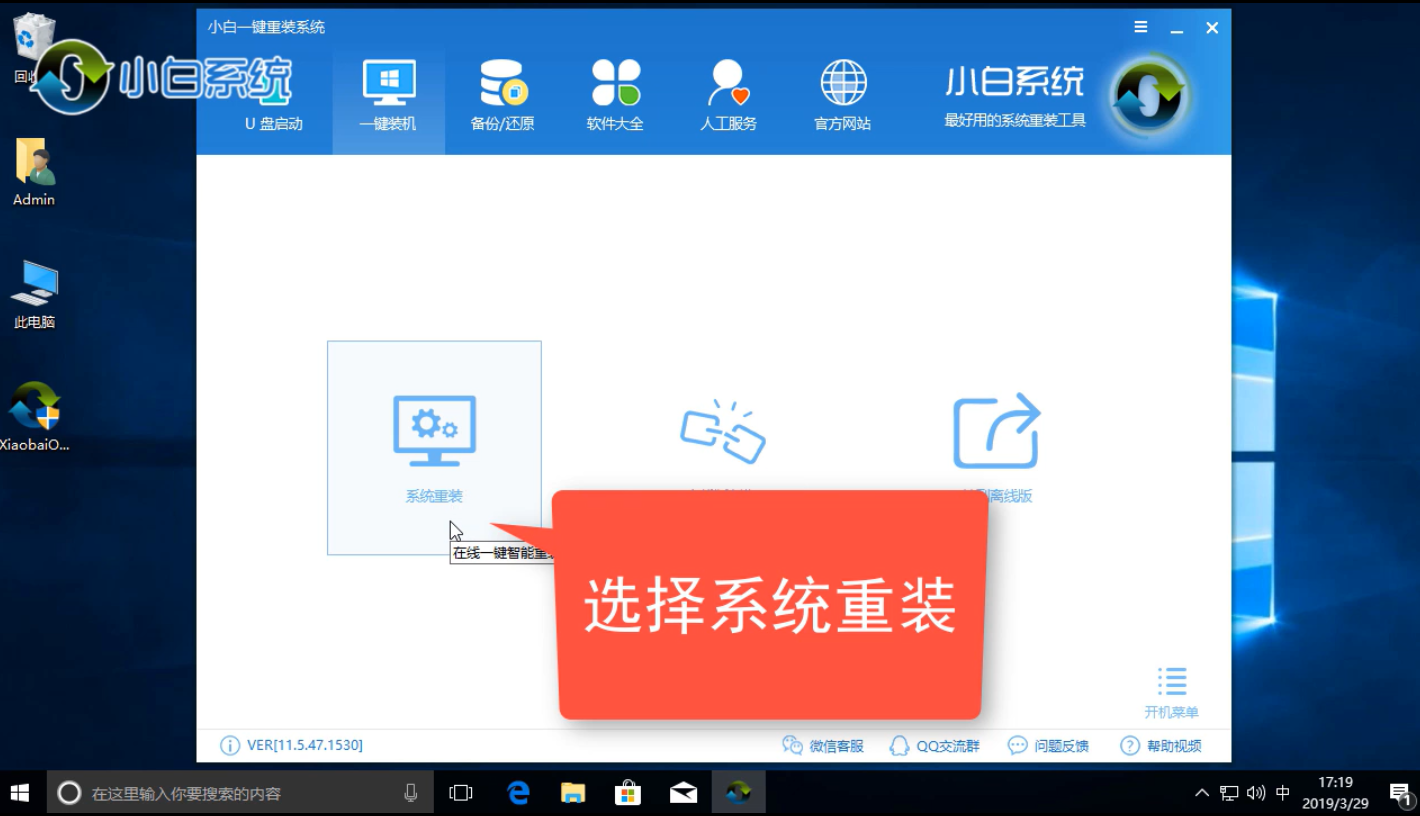Open QQ交流群 link
This screenshot has width=1420, height=816.
[935, 746]
